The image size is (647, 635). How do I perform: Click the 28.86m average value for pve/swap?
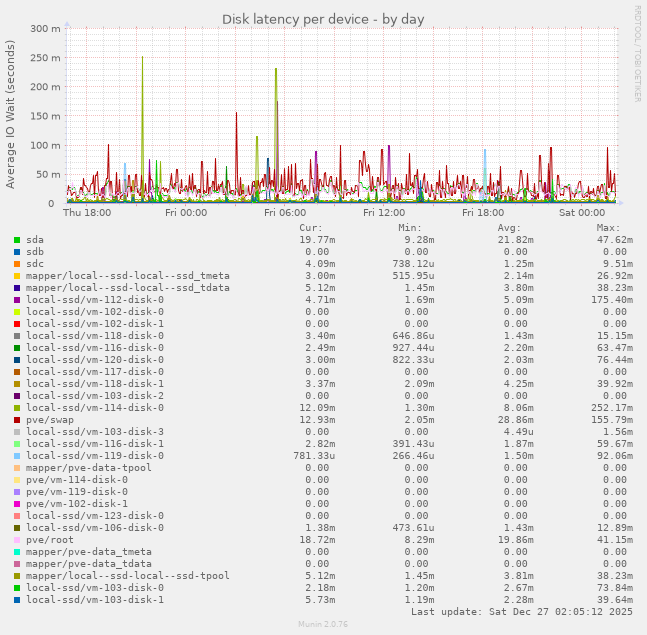pos(515,420)
